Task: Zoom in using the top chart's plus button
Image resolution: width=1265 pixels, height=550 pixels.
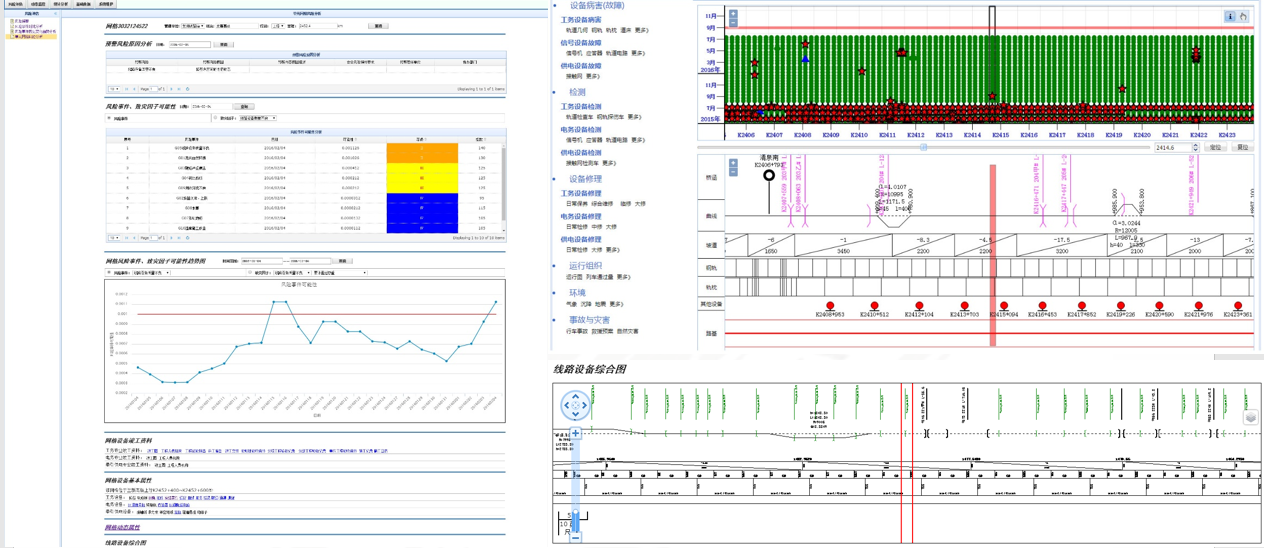Action: [733, 15]
